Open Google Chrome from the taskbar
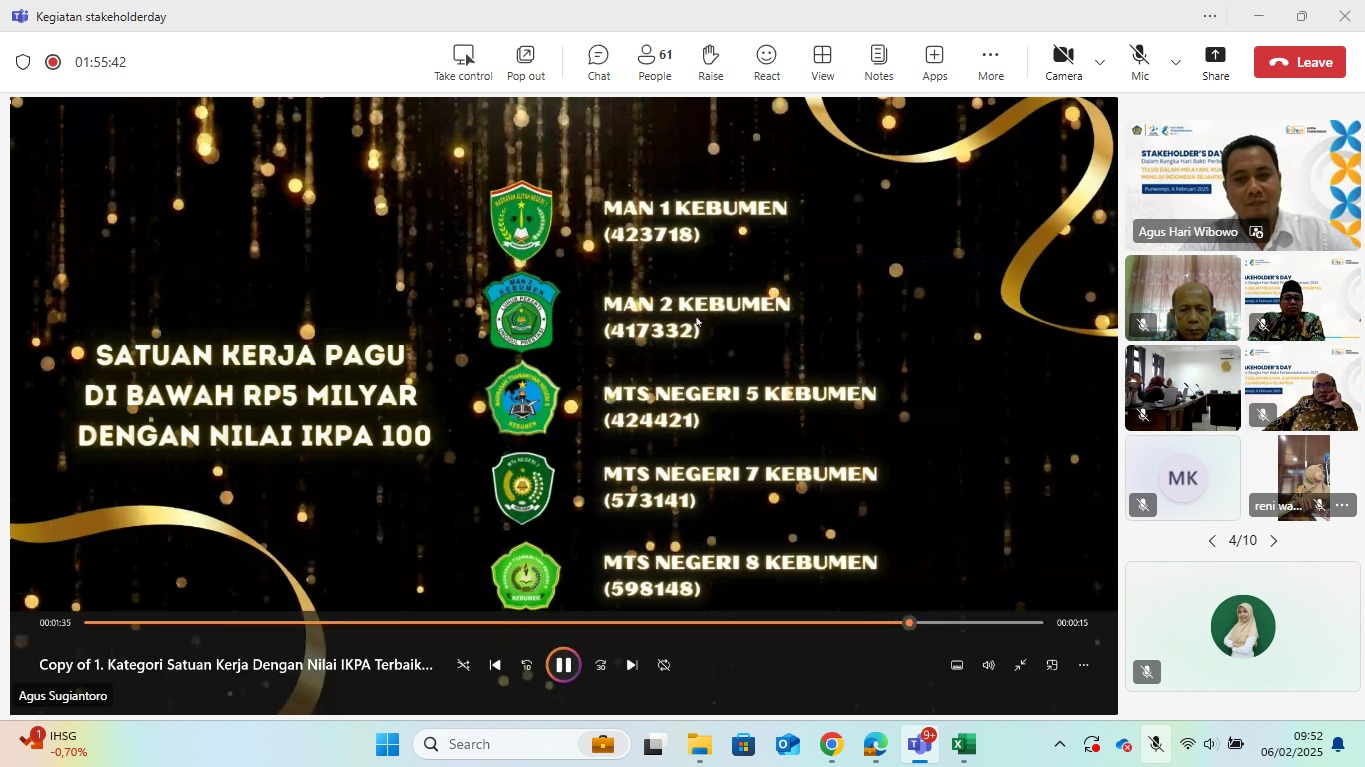The width and height of the screenshot is (1365, 767). [831, 744]
